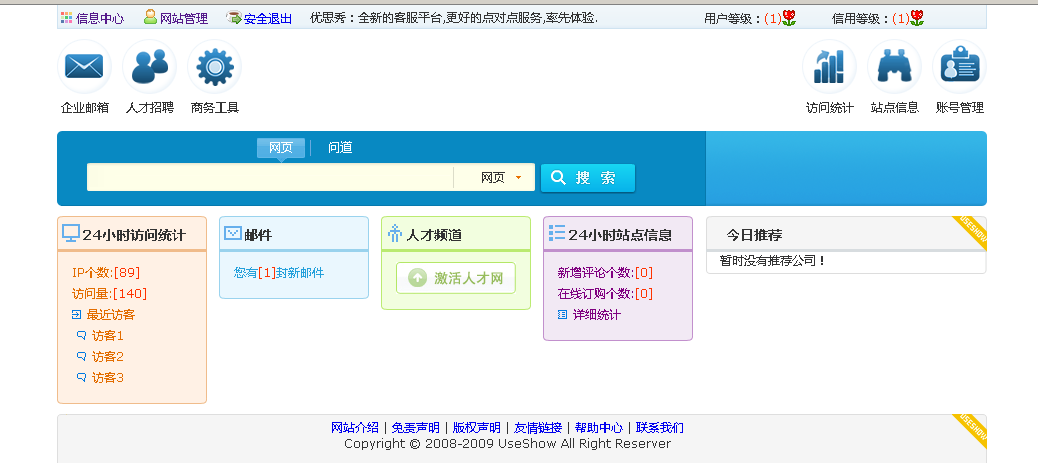Screen dimensions: 1038x463
Task: Open the 详细统计 link
Action: (597, 315)
